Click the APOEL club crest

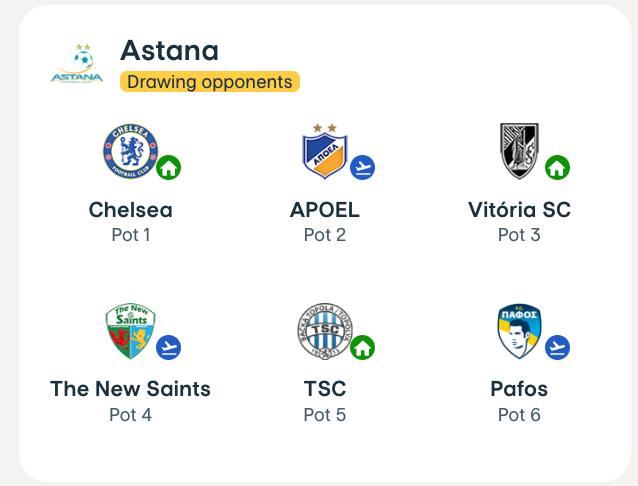324,151
